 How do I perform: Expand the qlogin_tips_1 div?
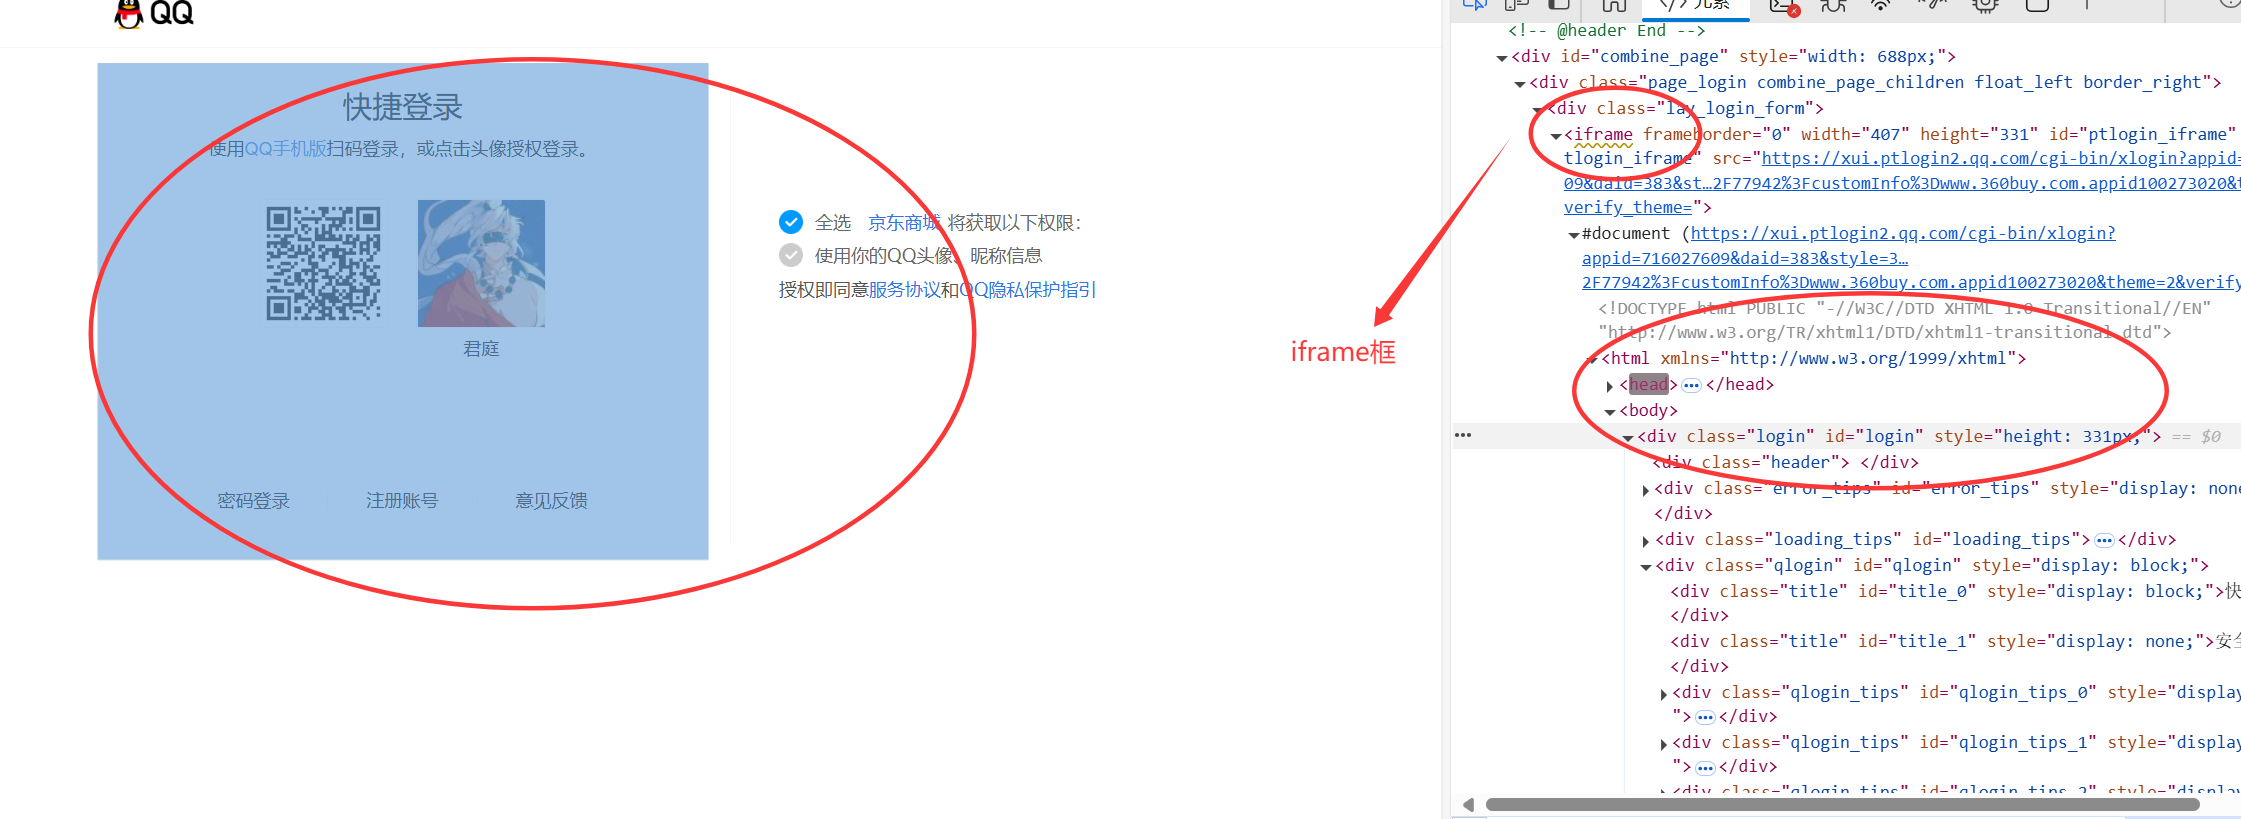[1663, 744]
